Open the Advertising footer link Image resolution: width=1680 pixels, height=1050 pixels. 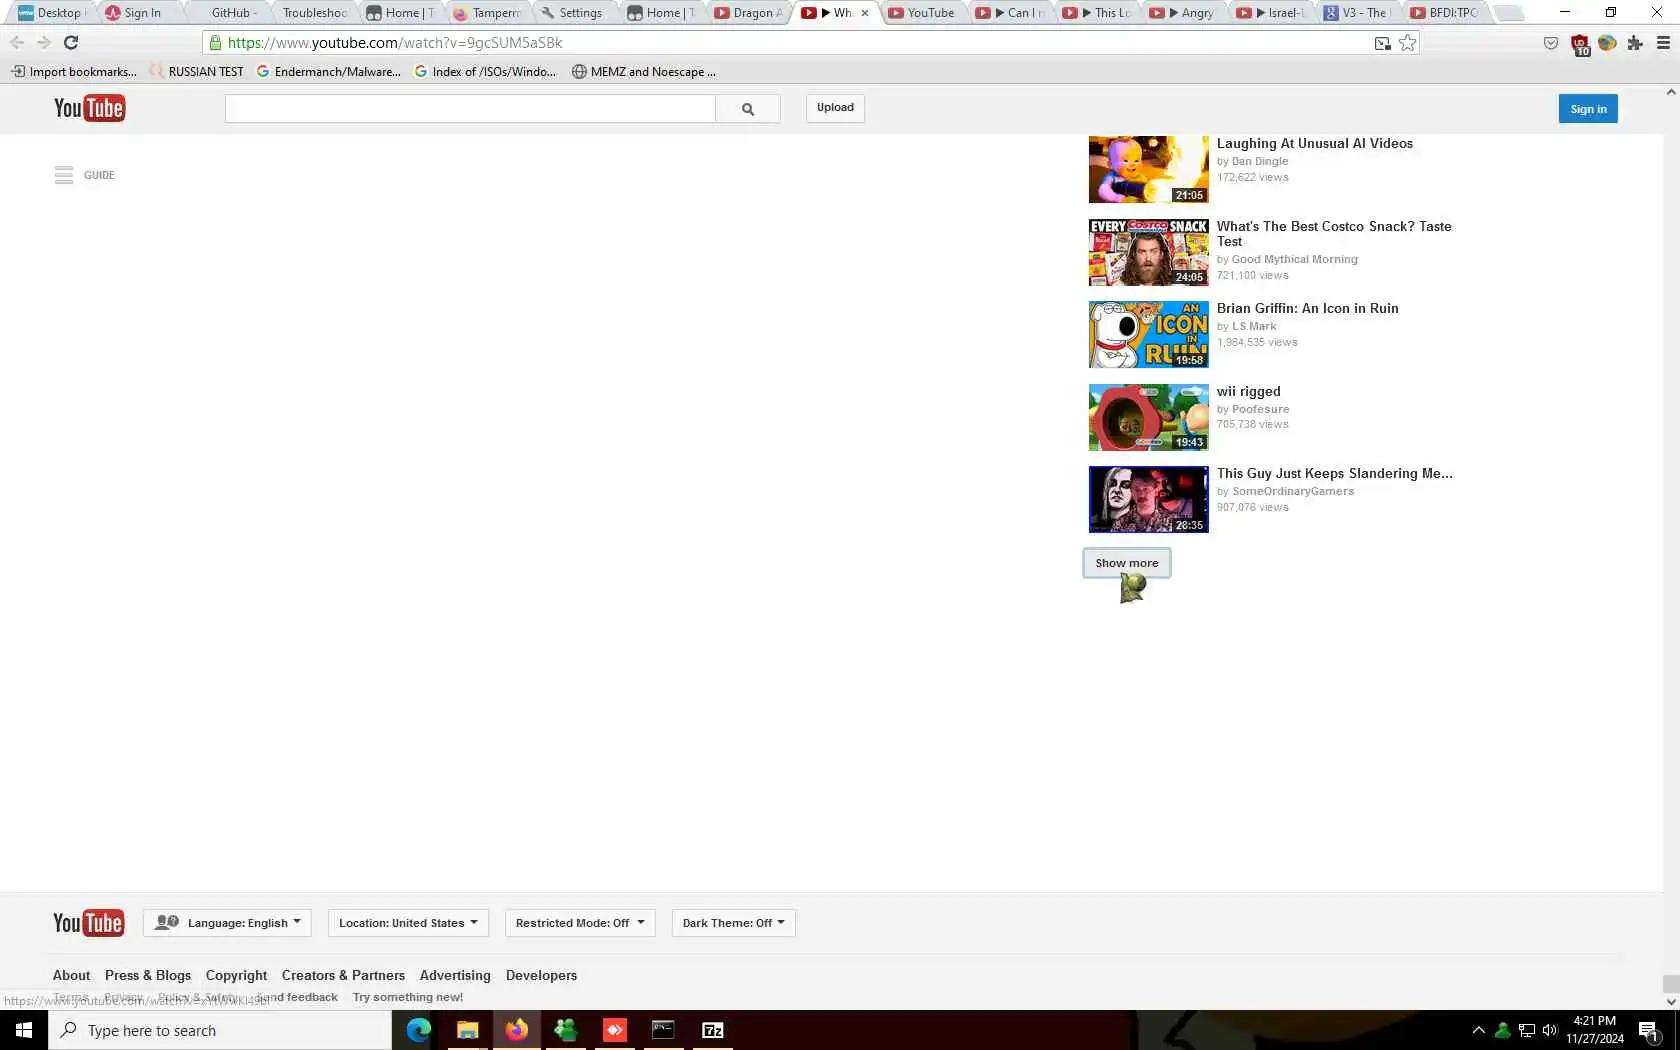click(455, 975)
